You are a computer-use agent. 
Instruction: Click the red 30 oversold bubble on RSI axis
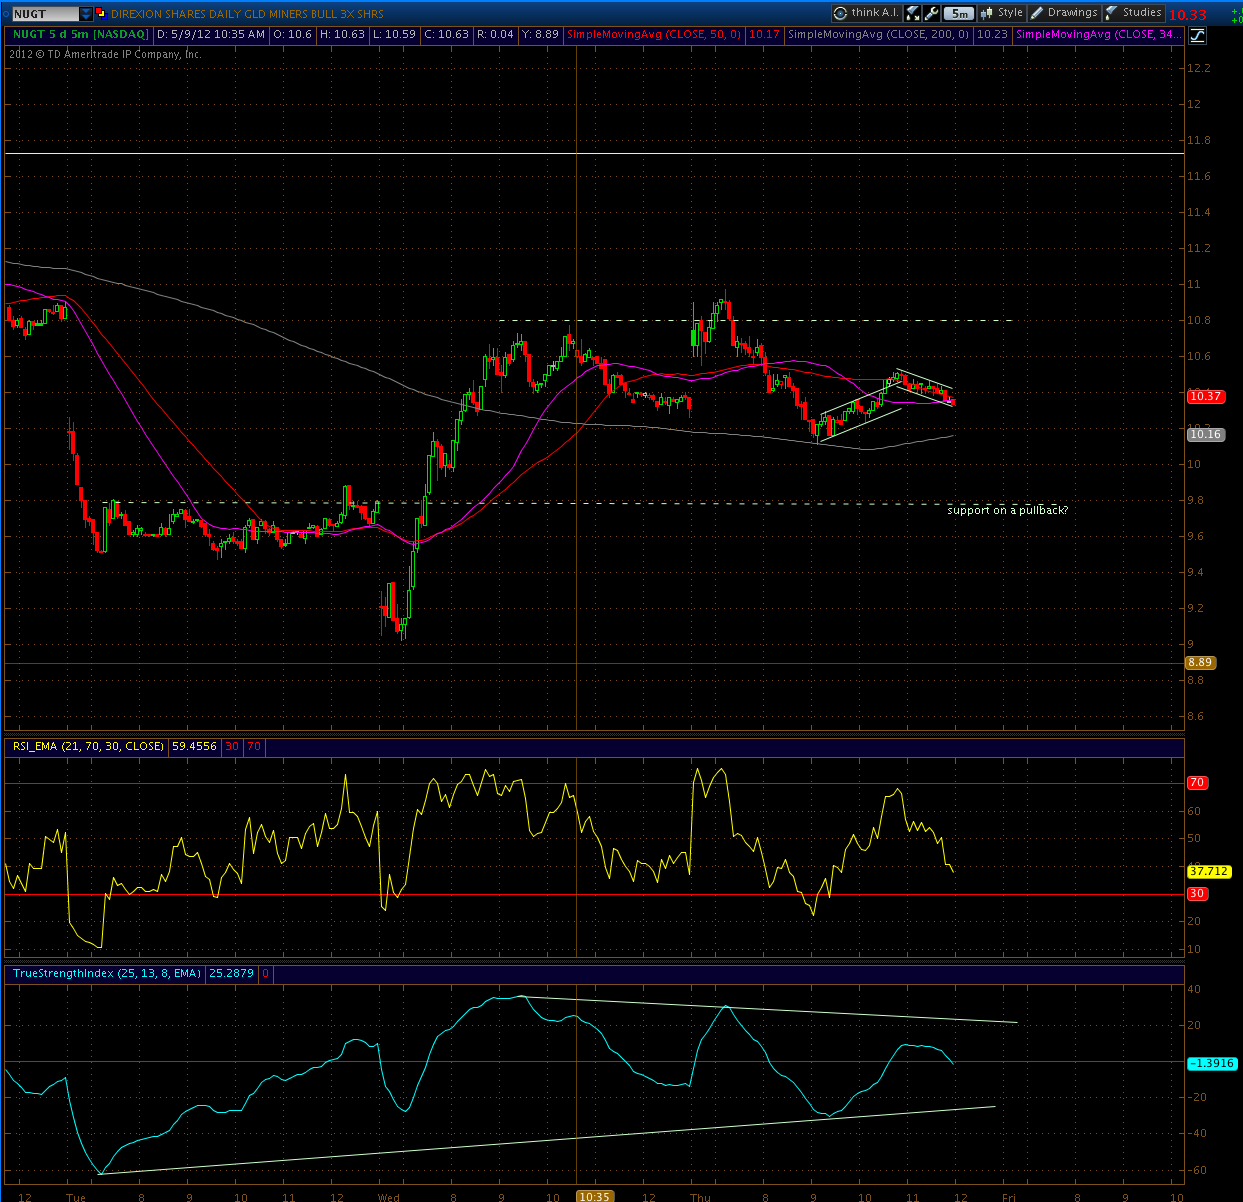click(x=1197, y=894)
